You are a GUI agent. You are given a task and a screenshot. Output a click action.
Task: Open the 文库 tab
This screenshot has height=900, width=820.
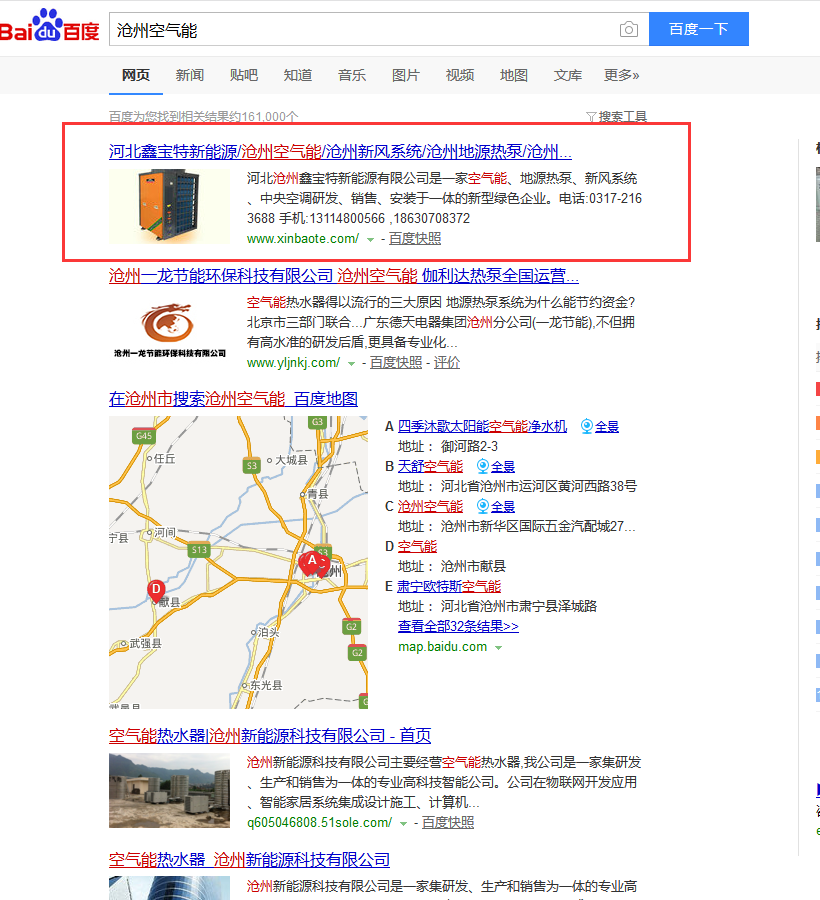coord(568,75)
